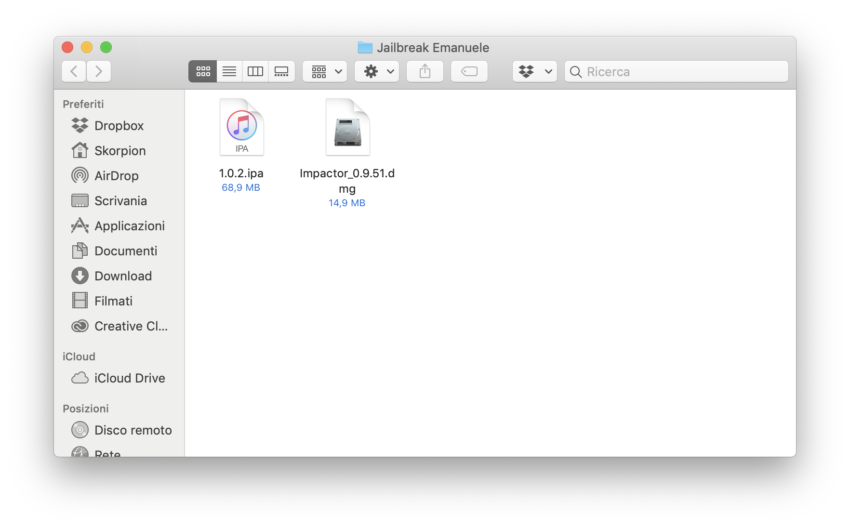This screenshot has height=528, width=850.
Task: Zoom the window with green button
Action: (106, 47)
